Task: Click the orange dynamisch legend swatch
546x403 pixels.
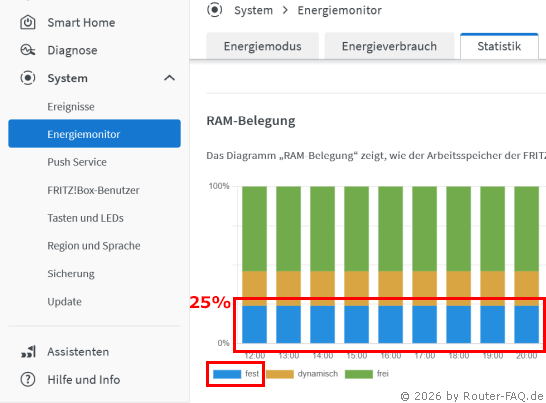Action: (280, 374)
